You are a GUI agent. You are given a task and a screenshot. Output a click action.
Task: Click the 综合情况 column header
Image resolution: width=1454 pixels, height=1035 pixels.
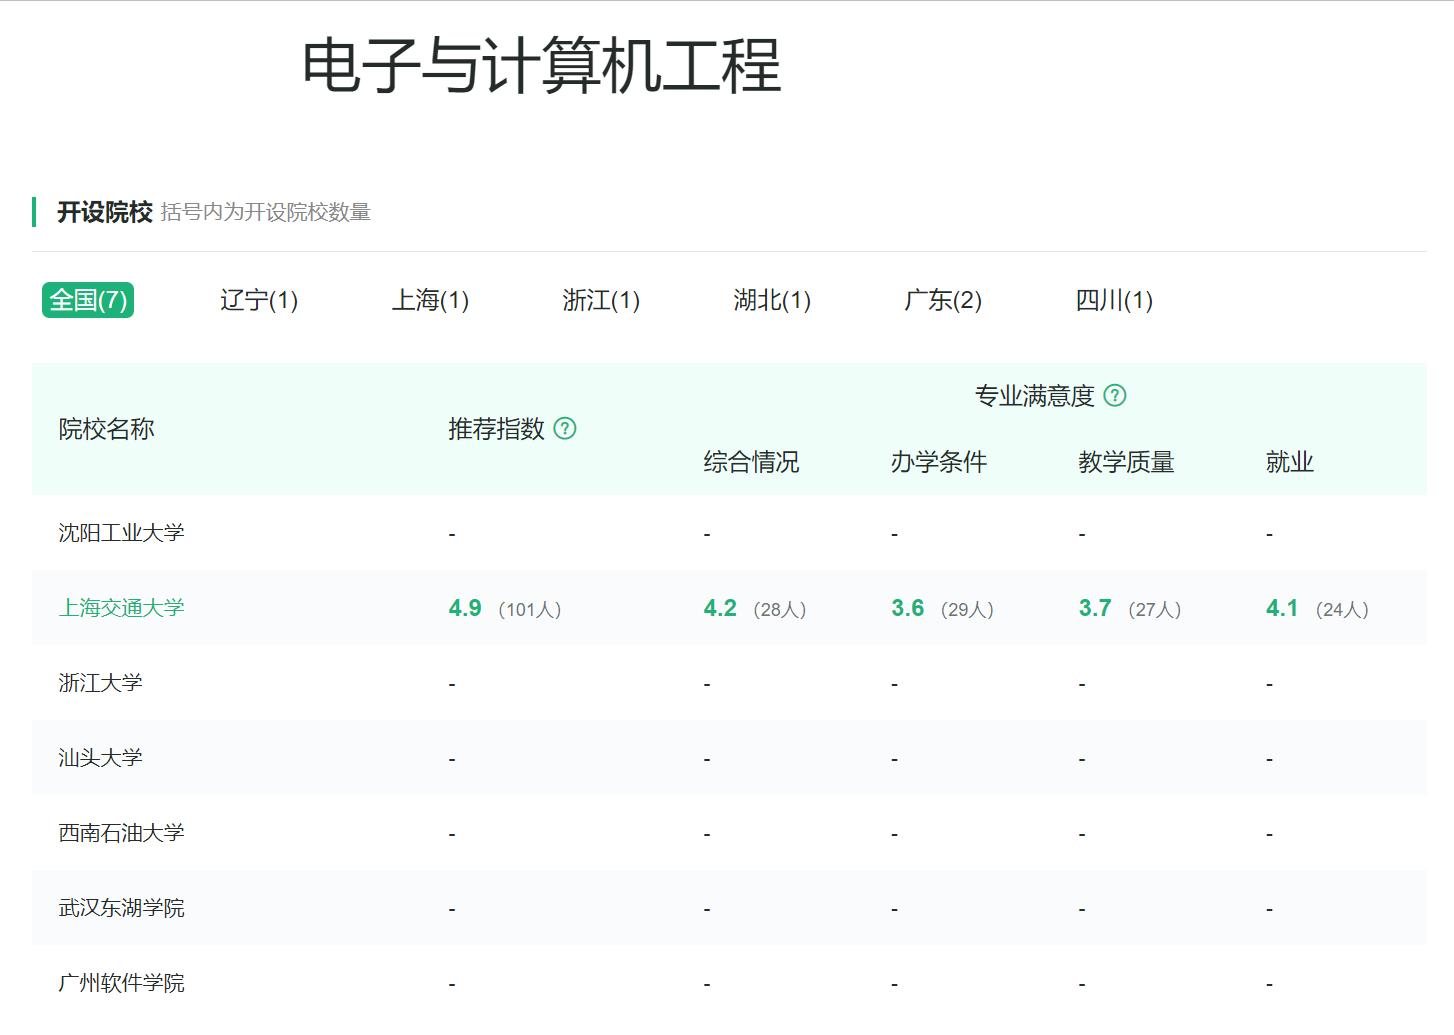[x=751, y=461]
